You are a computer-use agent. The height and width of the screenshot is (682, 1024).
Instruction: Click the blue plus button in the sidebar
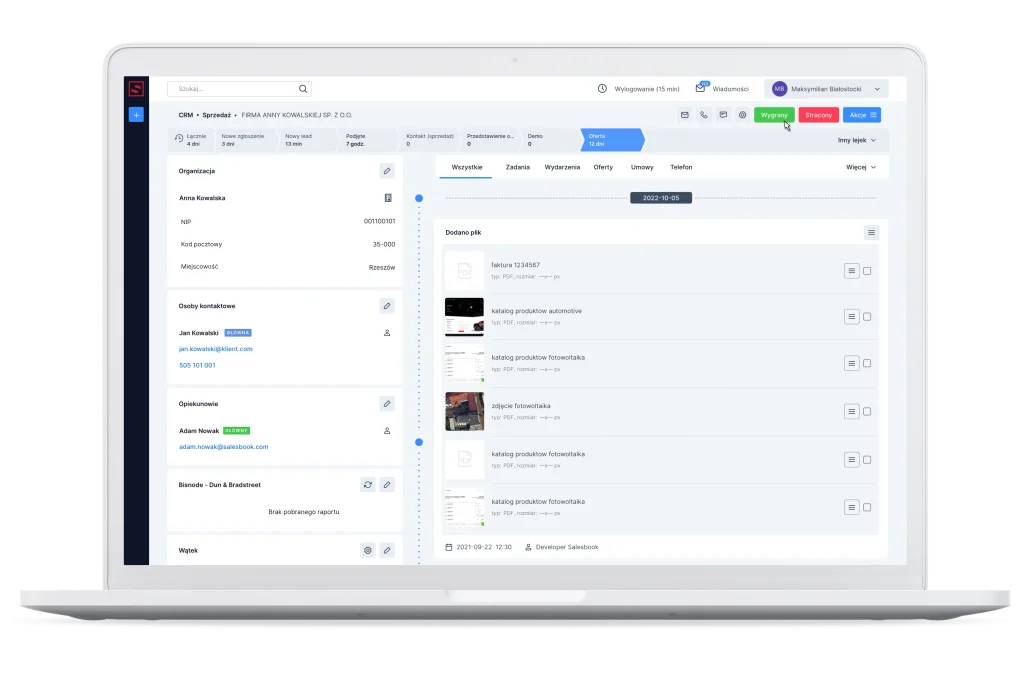pyautogui.click(x=136, y=115)
